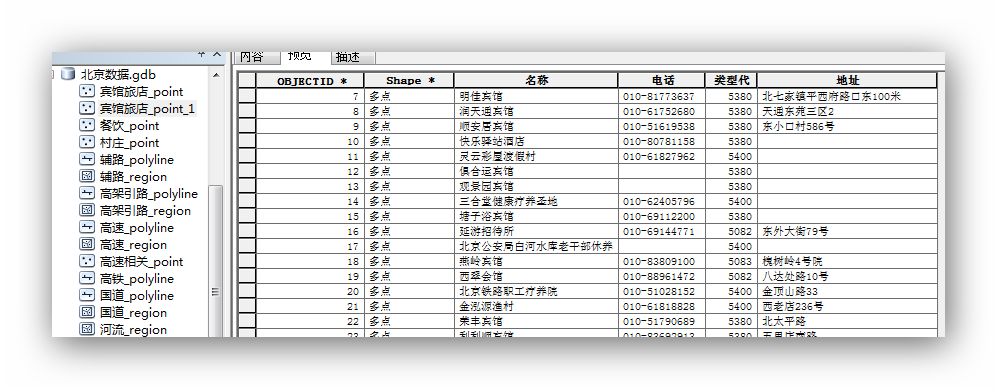Select 国道_region feature class
The image size is (997, 389).
(134, 313)
